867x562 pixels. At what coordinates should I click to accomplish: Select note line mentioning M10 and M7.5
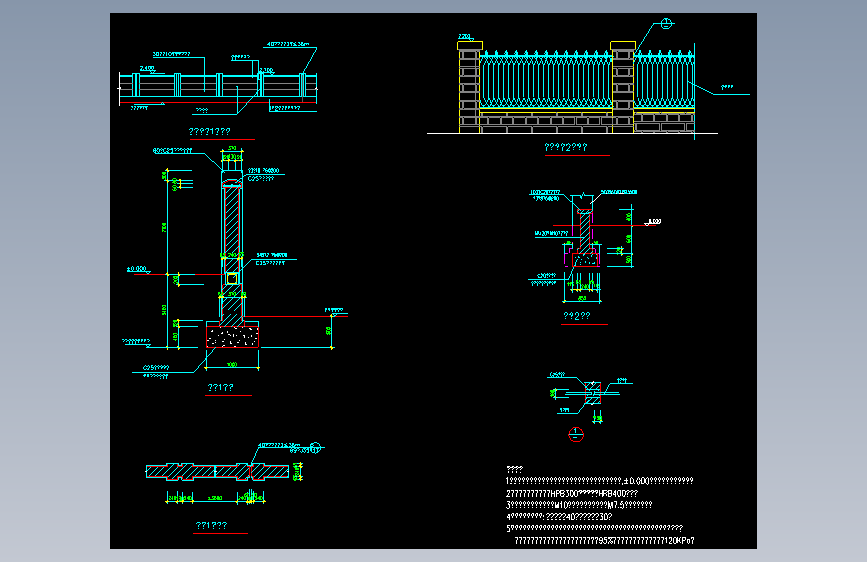tap(579, 505)
